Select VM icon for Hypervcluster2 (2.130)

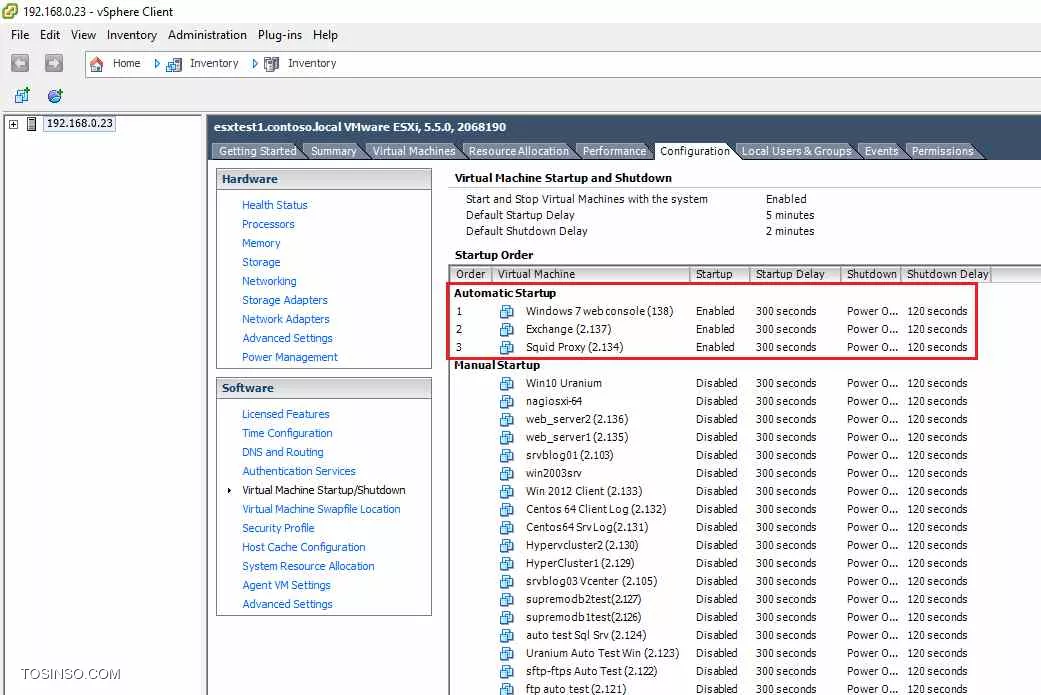click(x=507, y=545)
